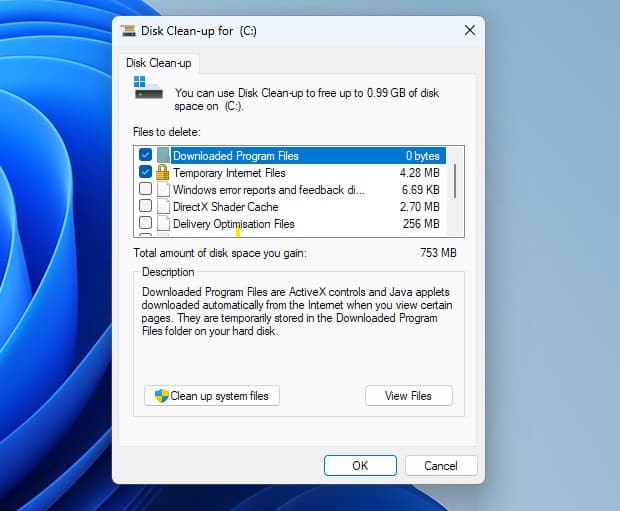Click the 753 MB total value

coord(438,253)
